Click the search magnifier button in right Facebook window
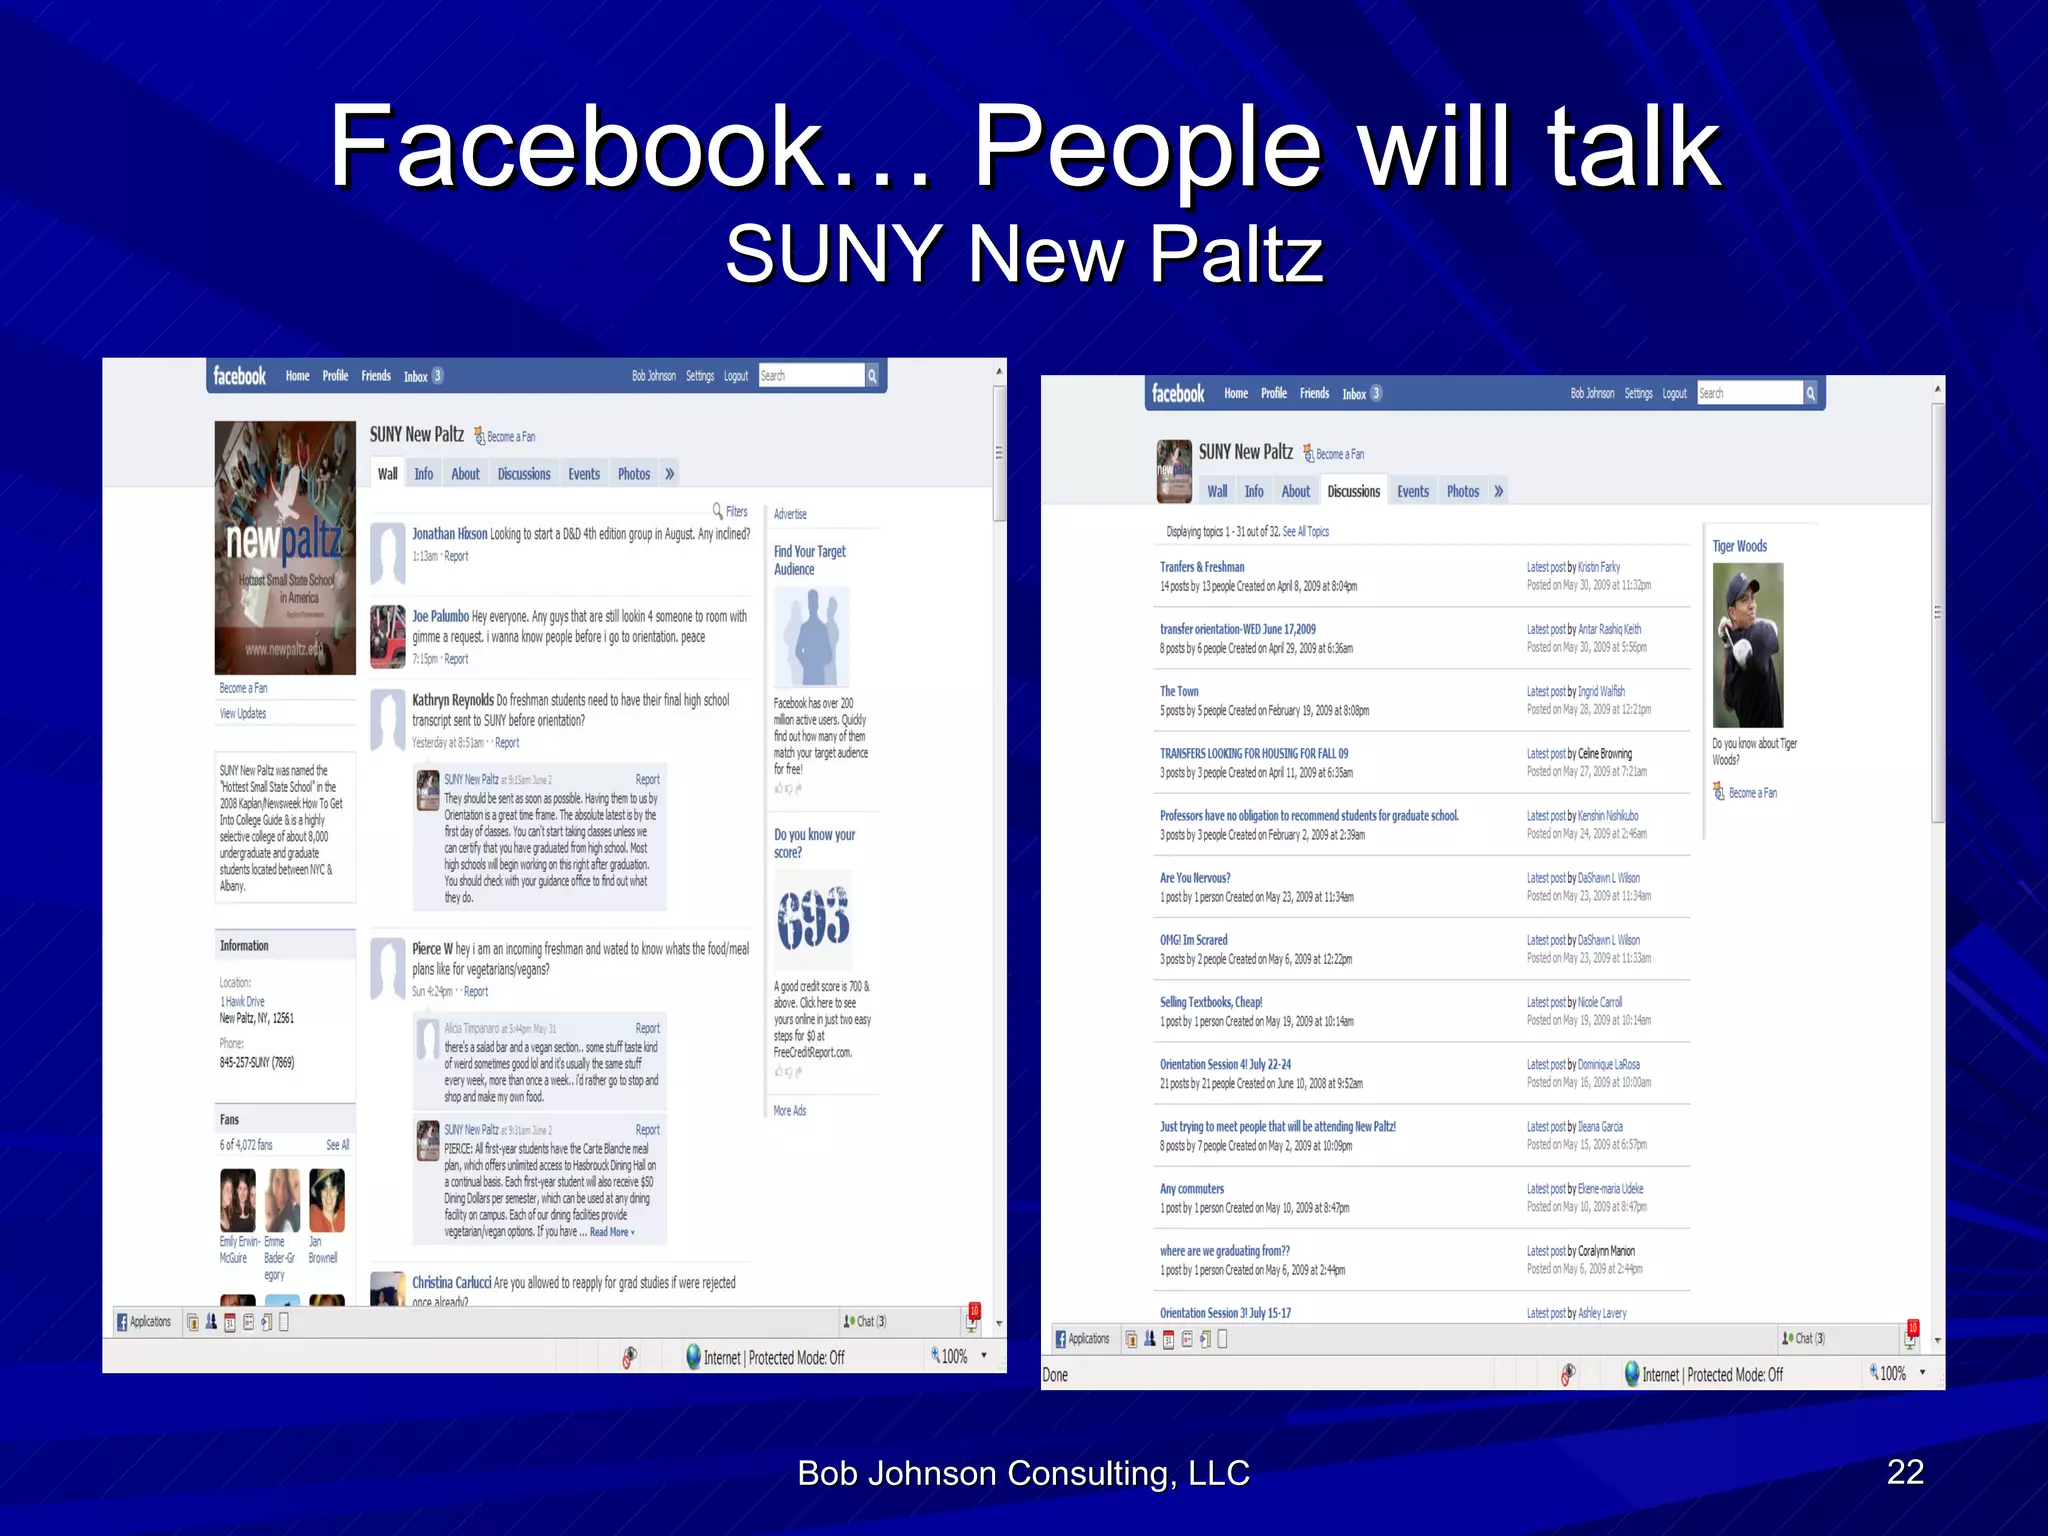 (1810, 394)
